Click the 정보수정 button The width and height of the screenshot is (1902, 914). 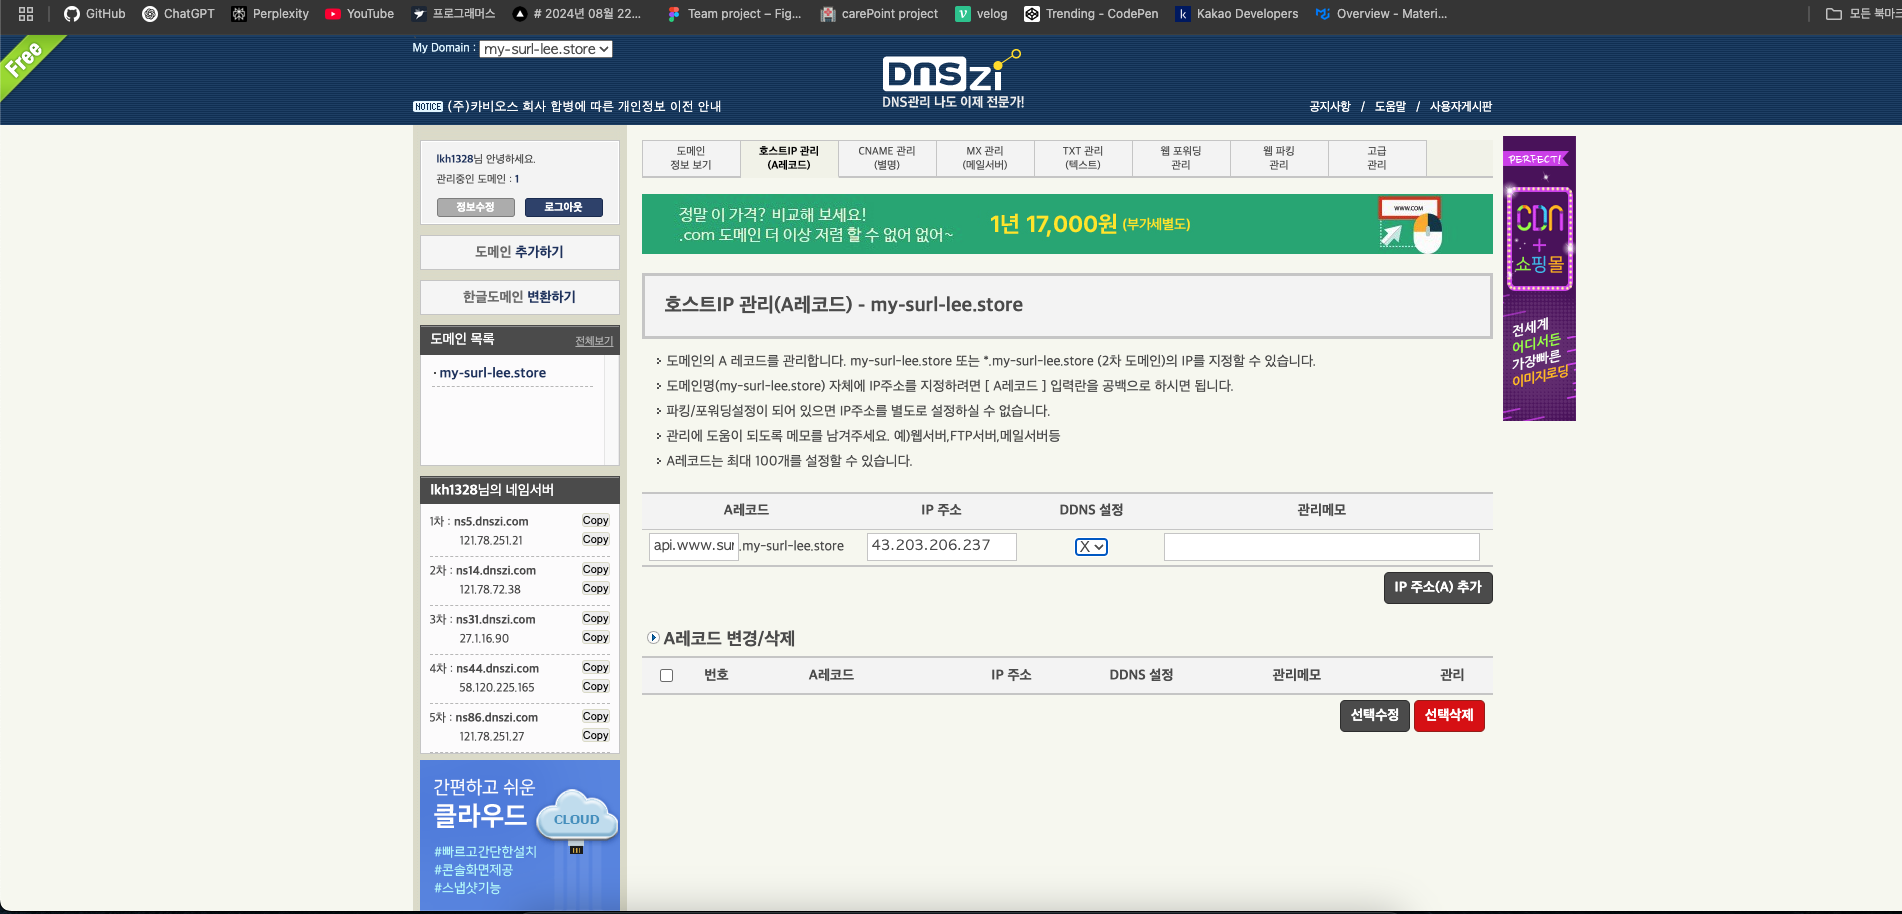tap(476, 207)
